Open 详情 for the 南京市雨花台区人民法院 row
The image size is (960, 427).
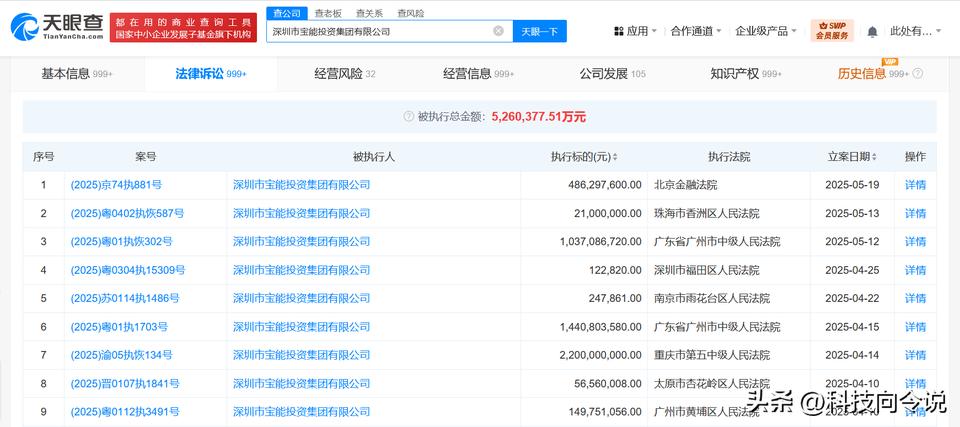[915, 298]
